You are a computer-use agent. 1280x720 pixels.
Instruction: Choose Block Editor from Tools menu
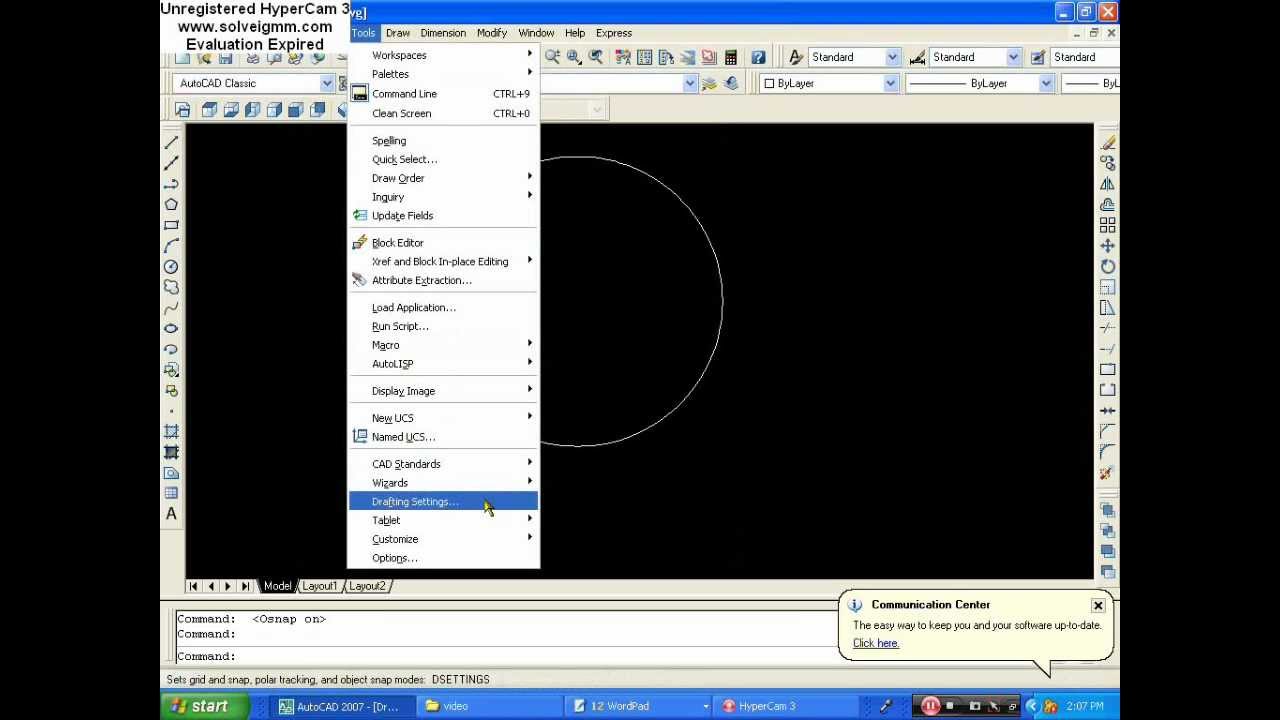click(x=443, y=243)
